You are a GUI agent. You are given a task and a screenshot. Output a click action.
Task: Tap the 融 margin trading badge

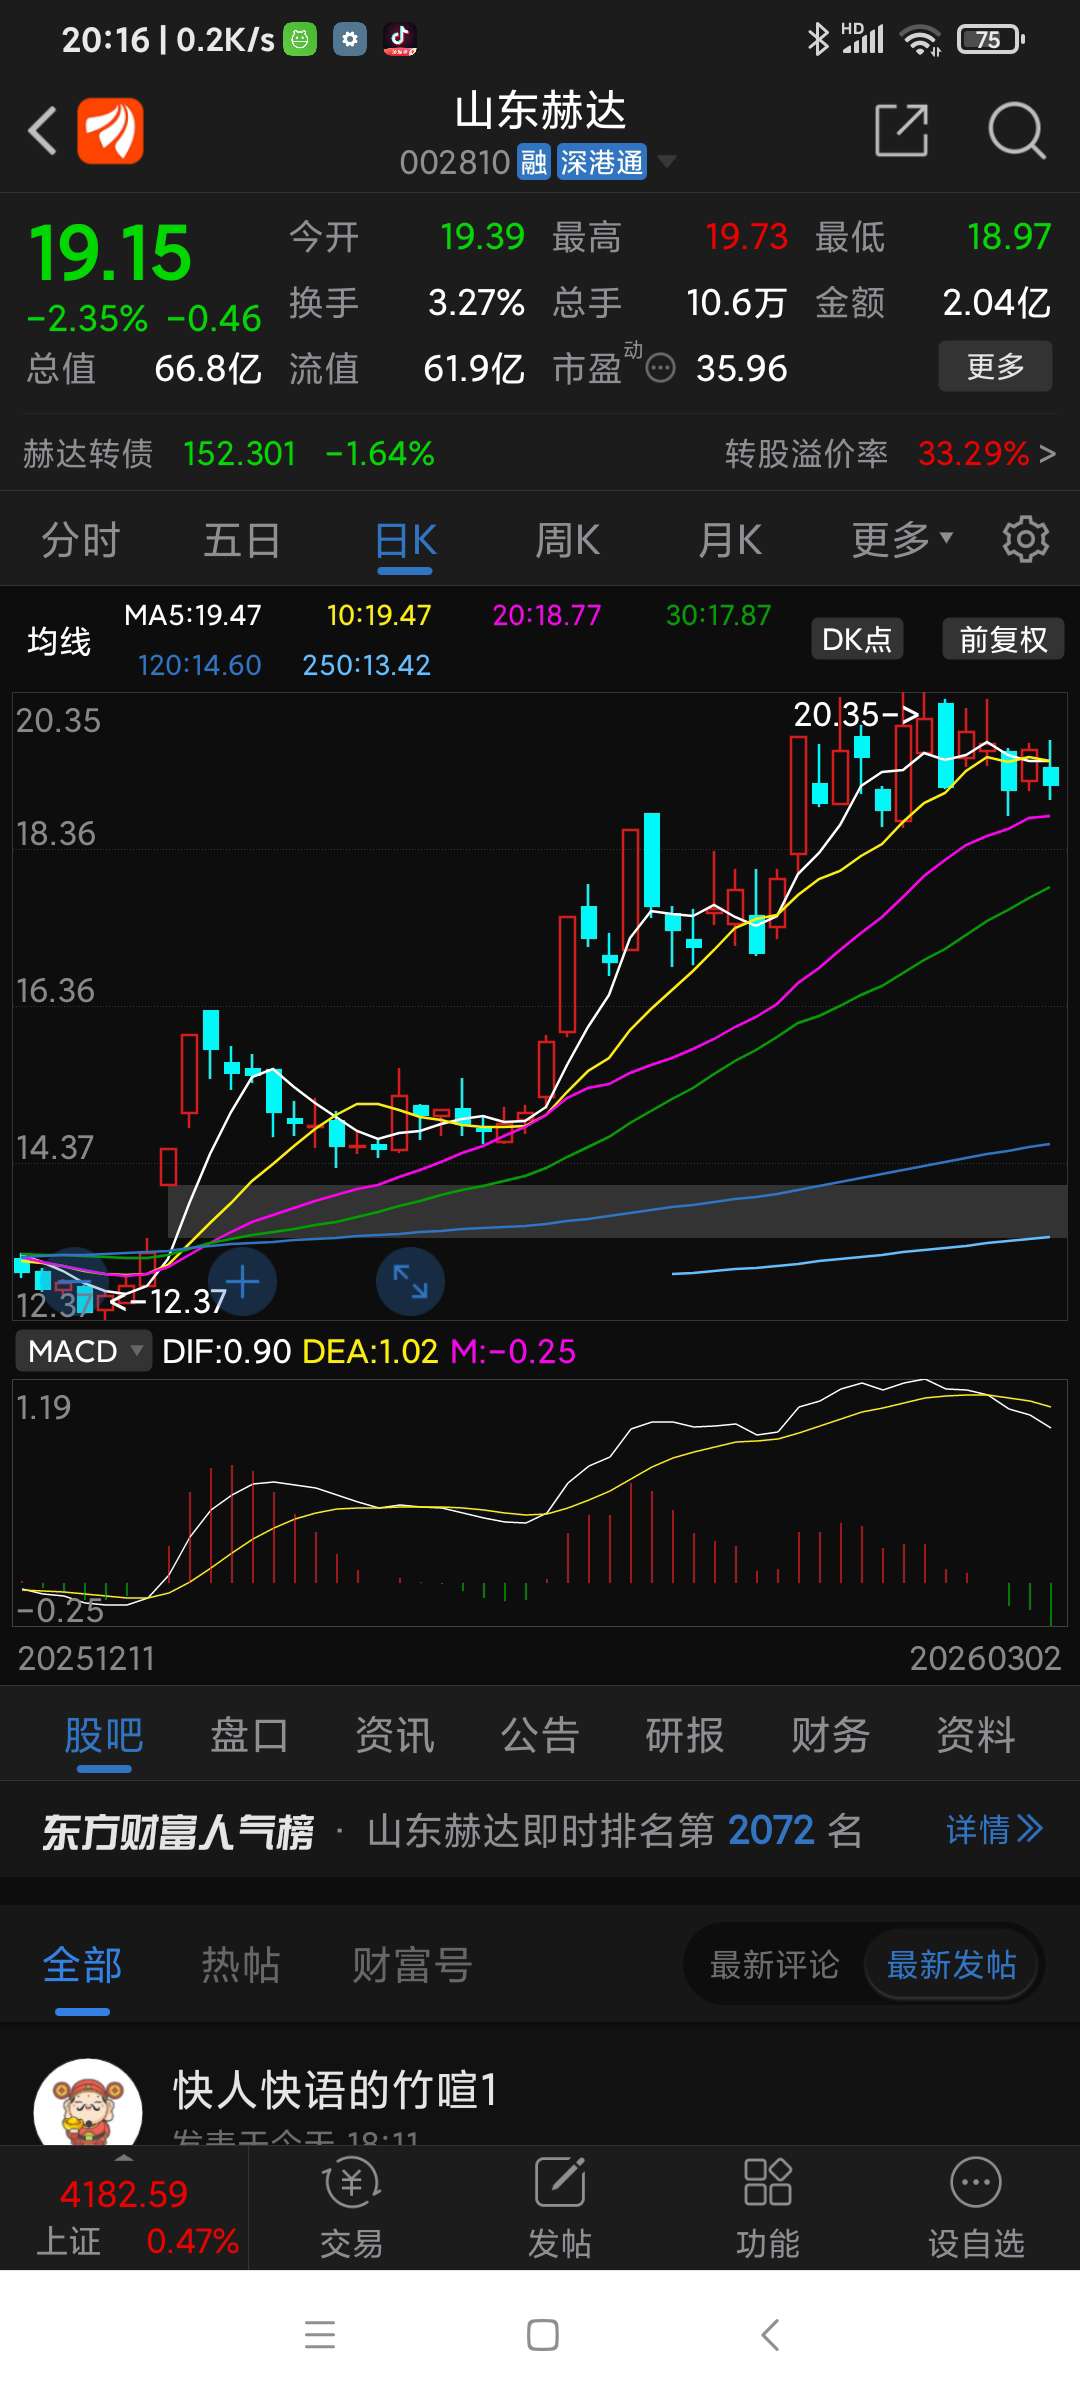[x=534, y=162]
